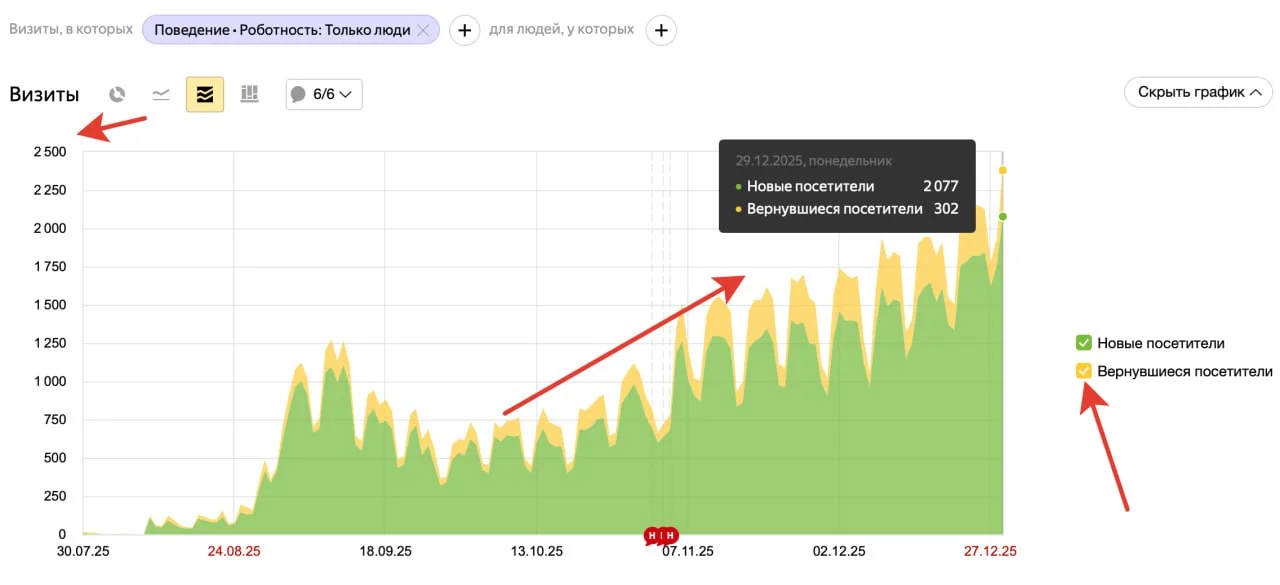Select the stacked area chart view
This screenshot has height=585, width=1280.
pos(205,94)
